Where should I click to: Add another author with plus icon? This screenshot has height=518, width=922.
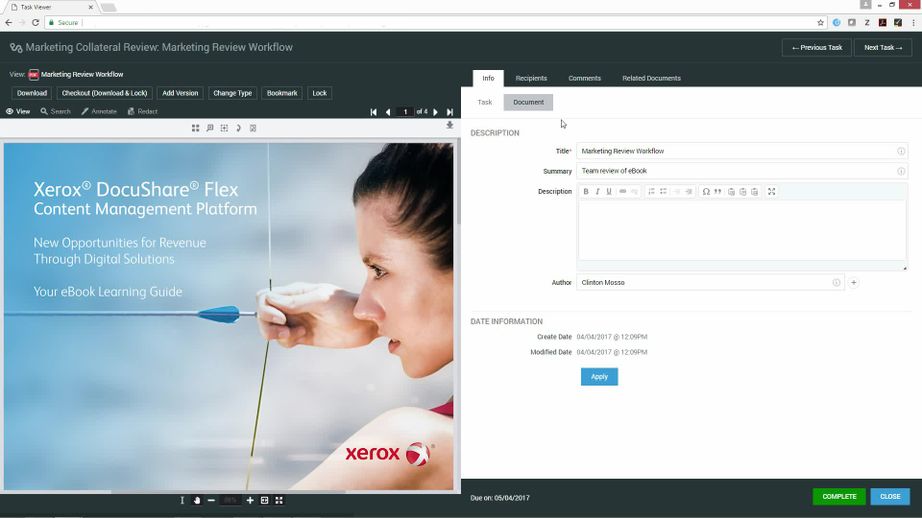click(854, 283)
